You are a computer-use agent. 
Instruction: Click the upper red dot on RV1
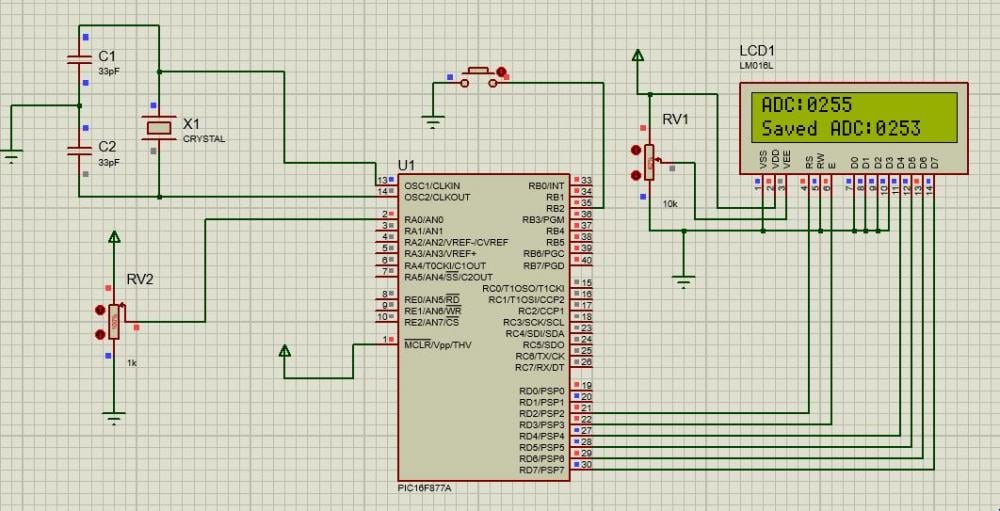635,150
